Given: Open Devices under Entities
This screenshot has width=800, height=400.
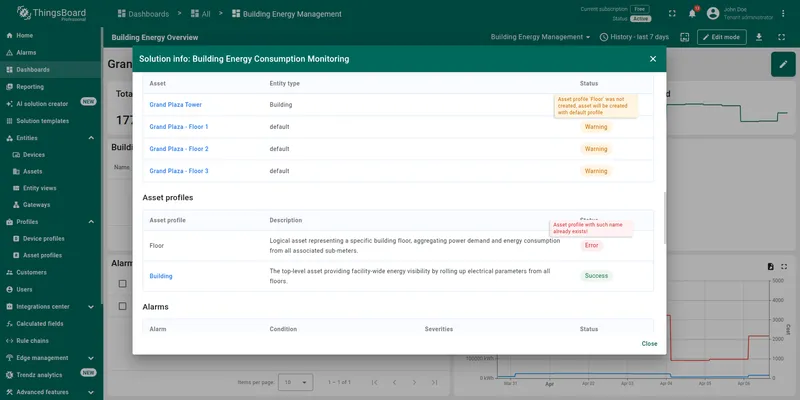Looking at the screenshot, I should (51, 155).
